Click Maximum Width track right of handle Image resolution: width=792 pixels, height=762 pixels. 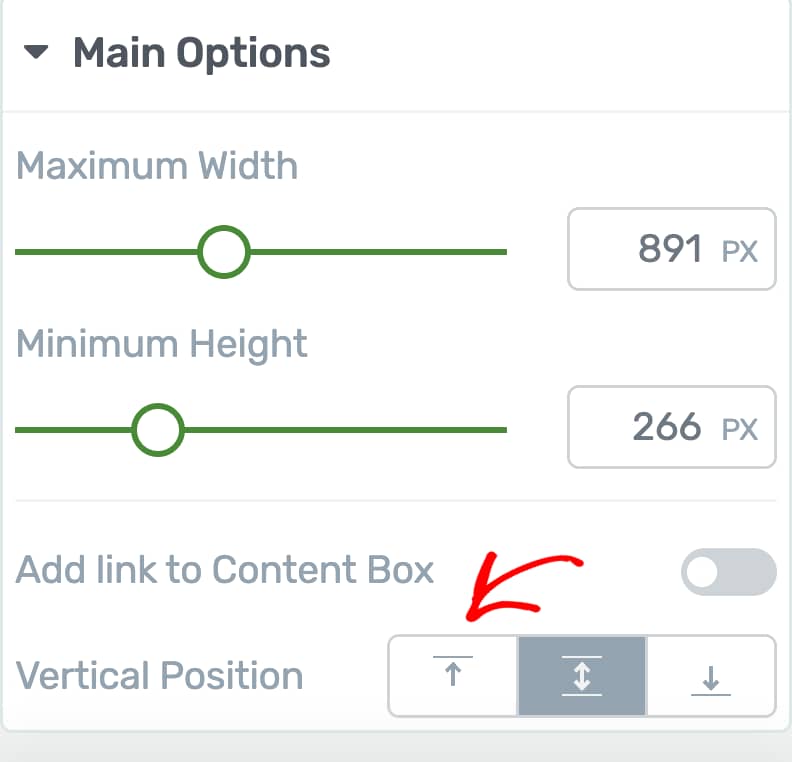tap(378, 251)
